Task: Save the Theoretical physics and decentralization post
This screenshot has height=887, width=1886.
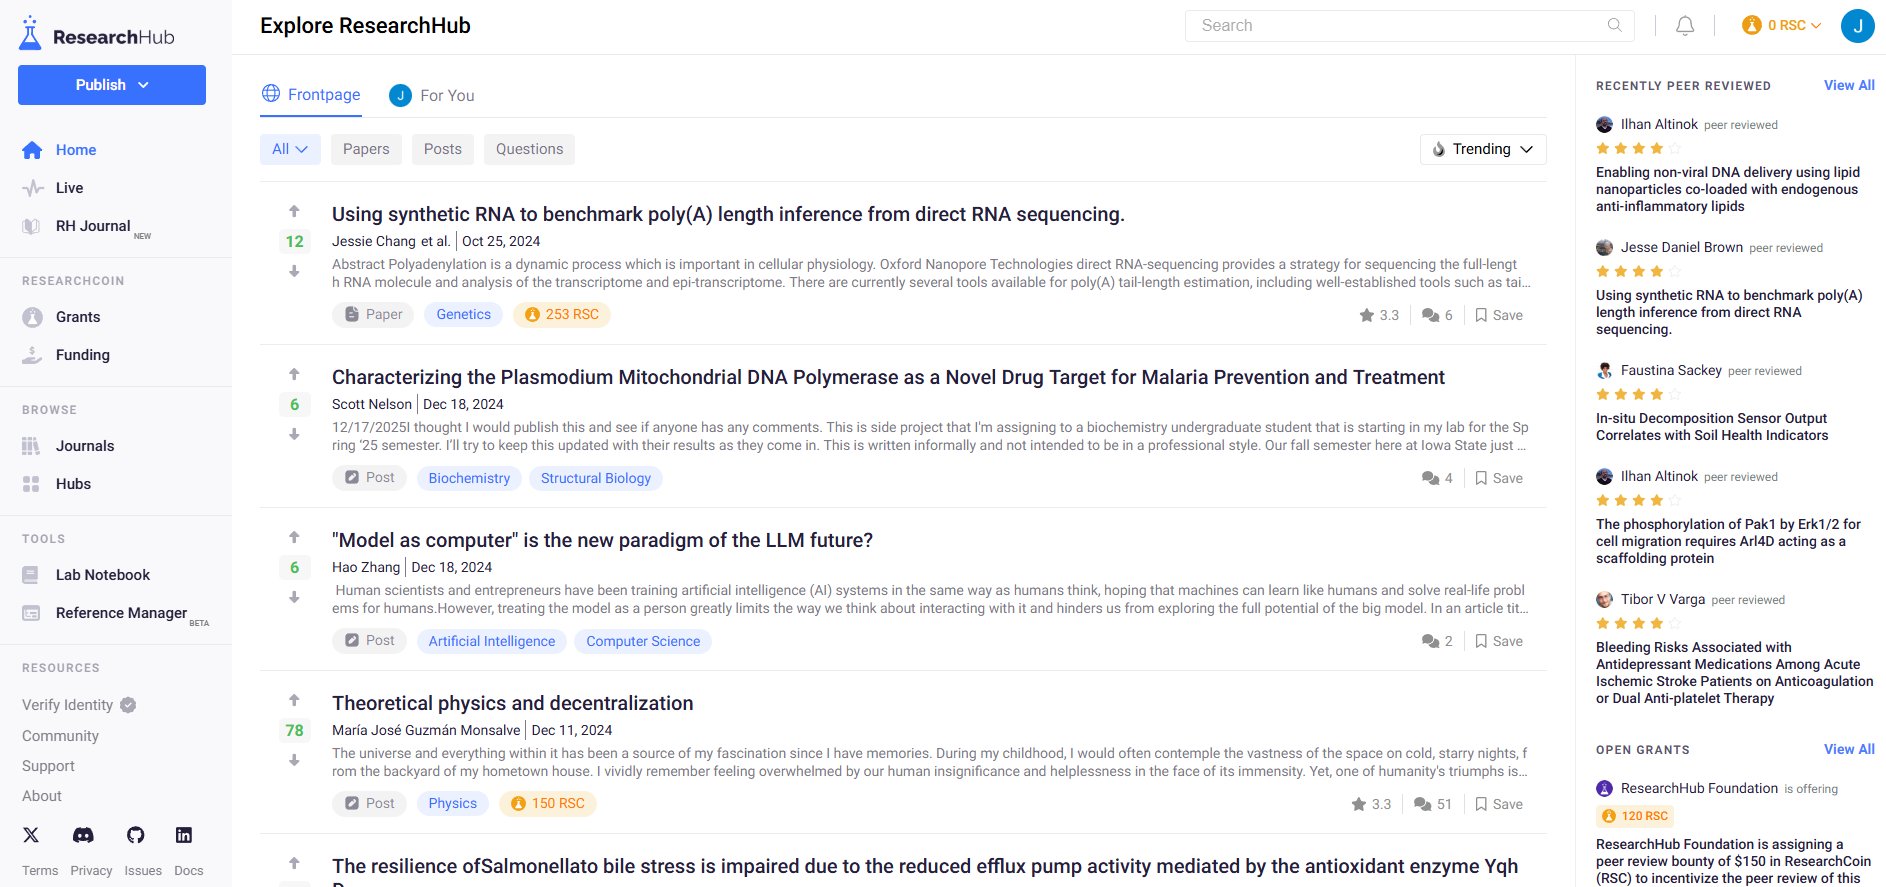Action: (1499, 804)
